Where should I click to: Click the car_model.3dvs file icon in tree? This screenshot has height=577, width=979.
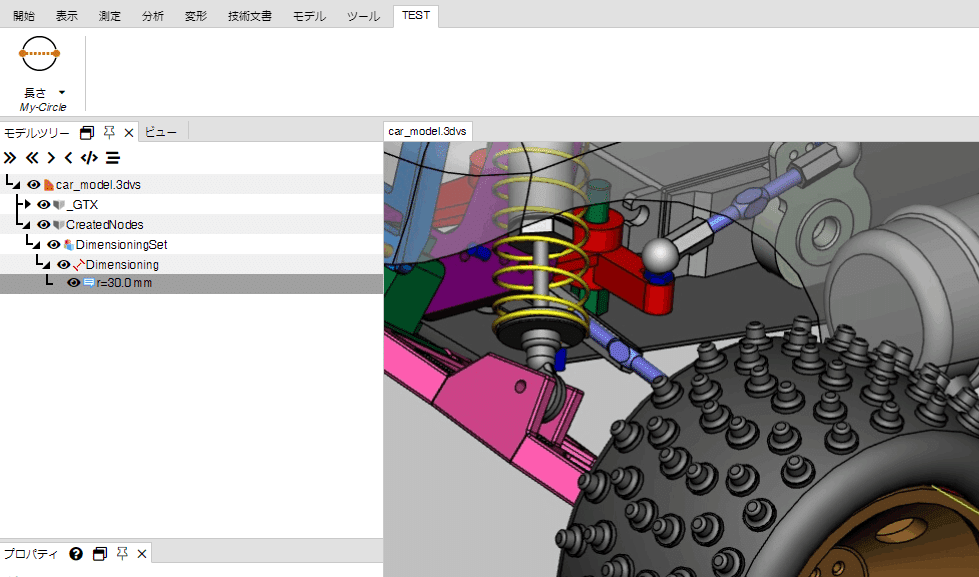pyautogui.click(x=49, y=185)
